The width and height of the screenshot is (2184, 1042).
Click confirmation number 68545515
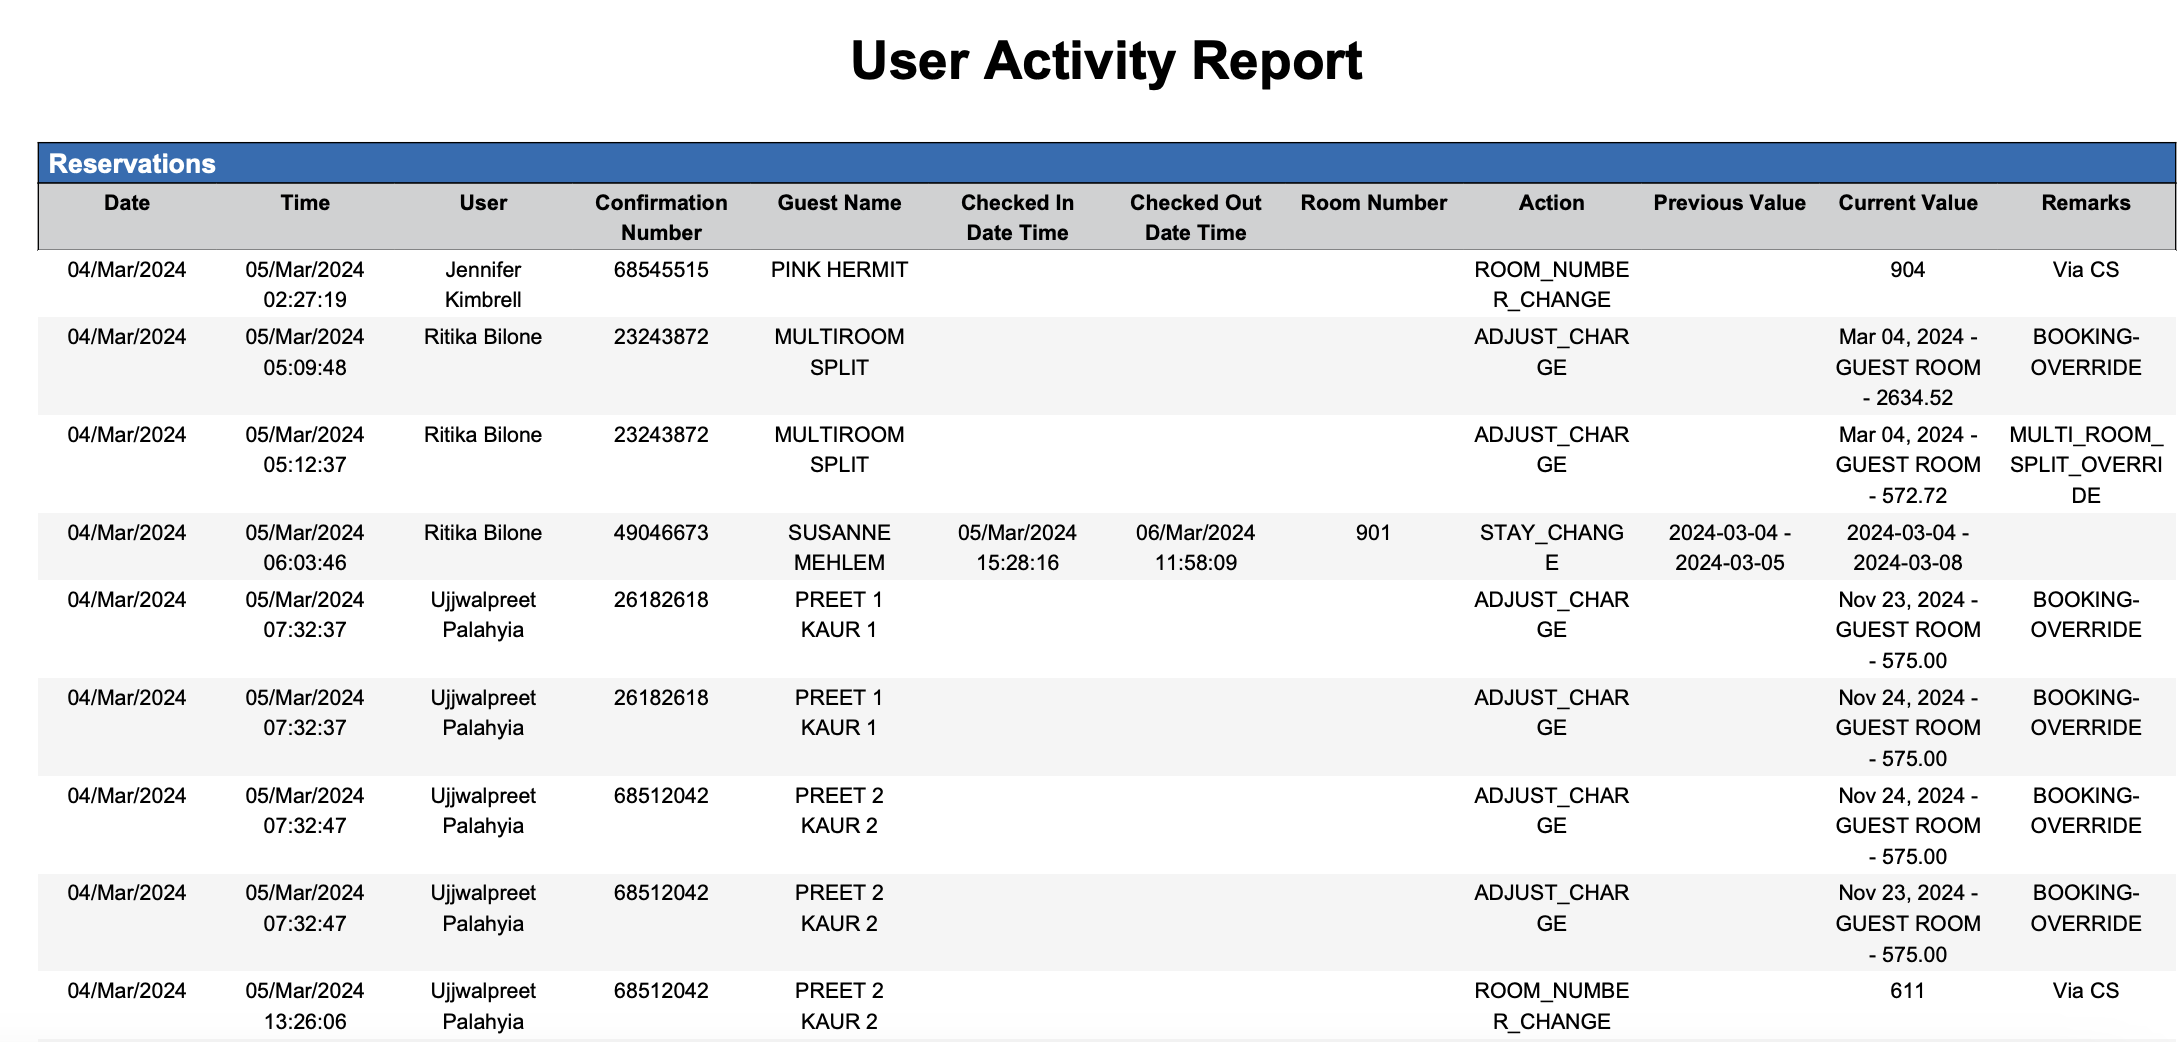[661, 270]
